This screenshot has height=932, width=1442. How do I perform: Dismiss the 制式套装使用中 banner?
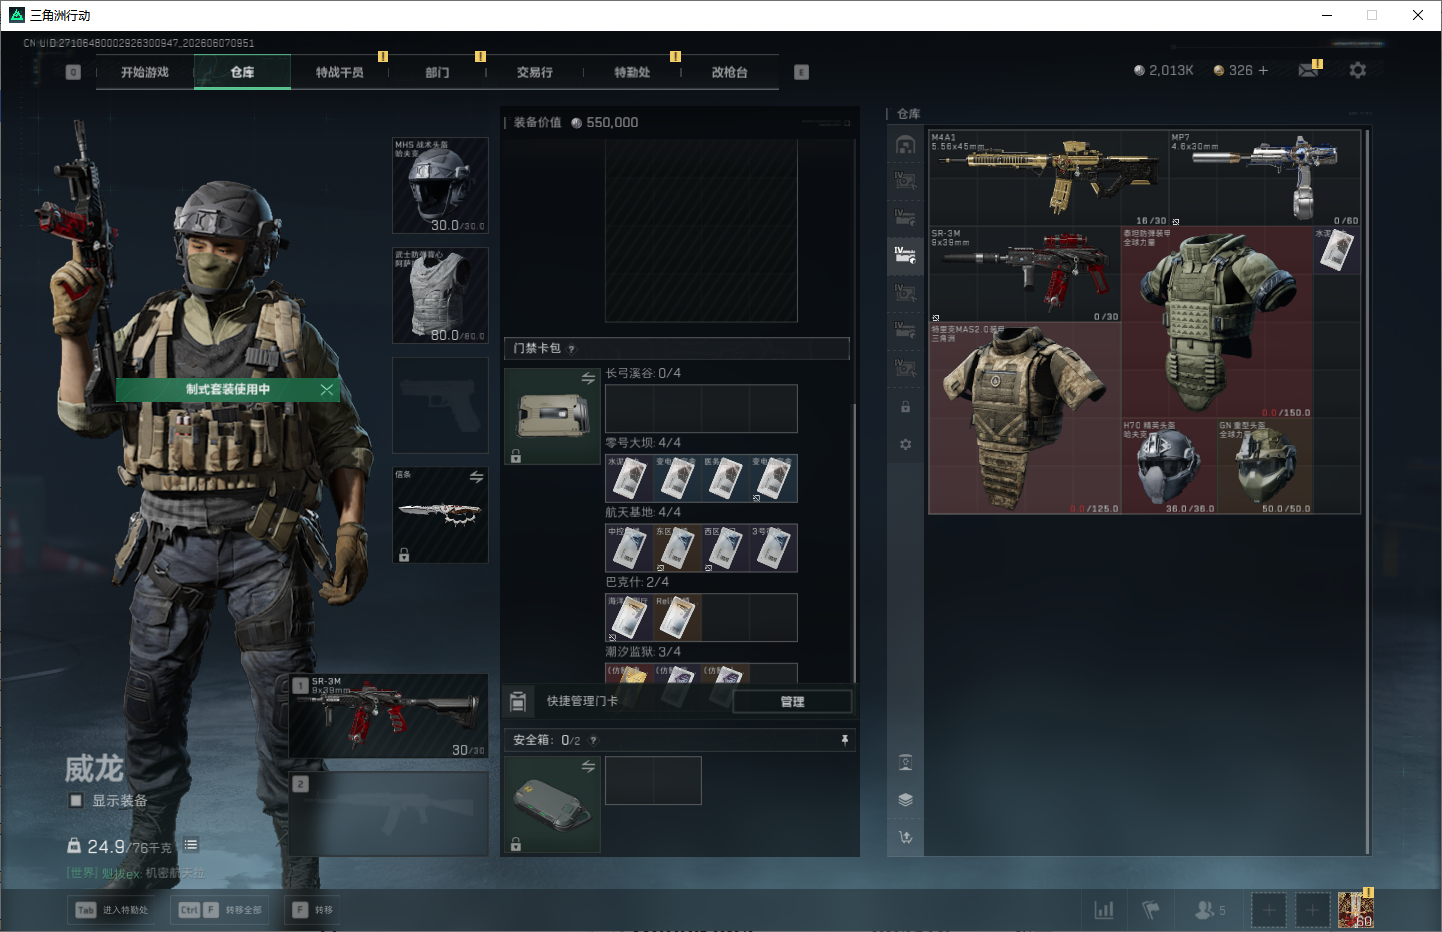[x=326, y=390]
